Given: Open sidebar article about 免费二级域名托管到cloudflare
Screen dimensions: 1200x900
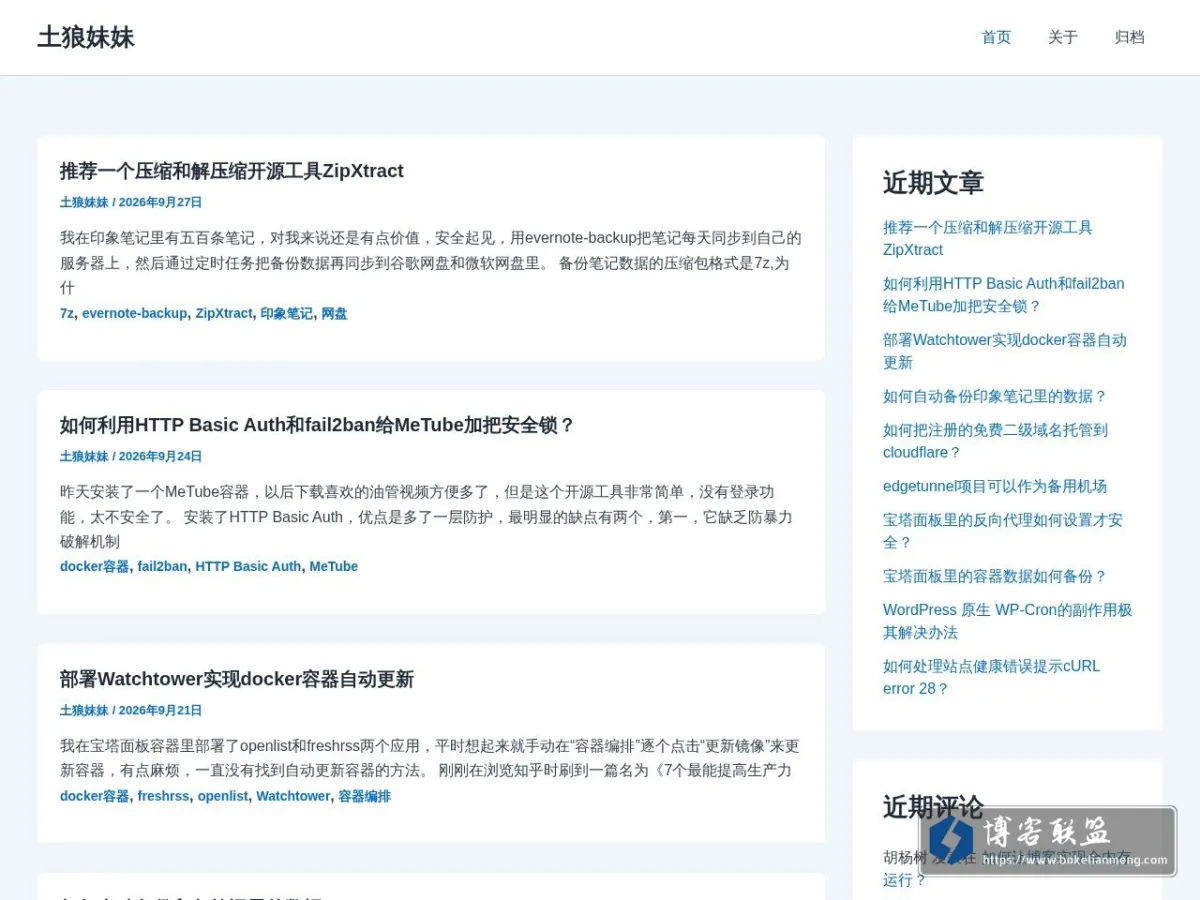Looking at the screenshot, I should 995,441.
